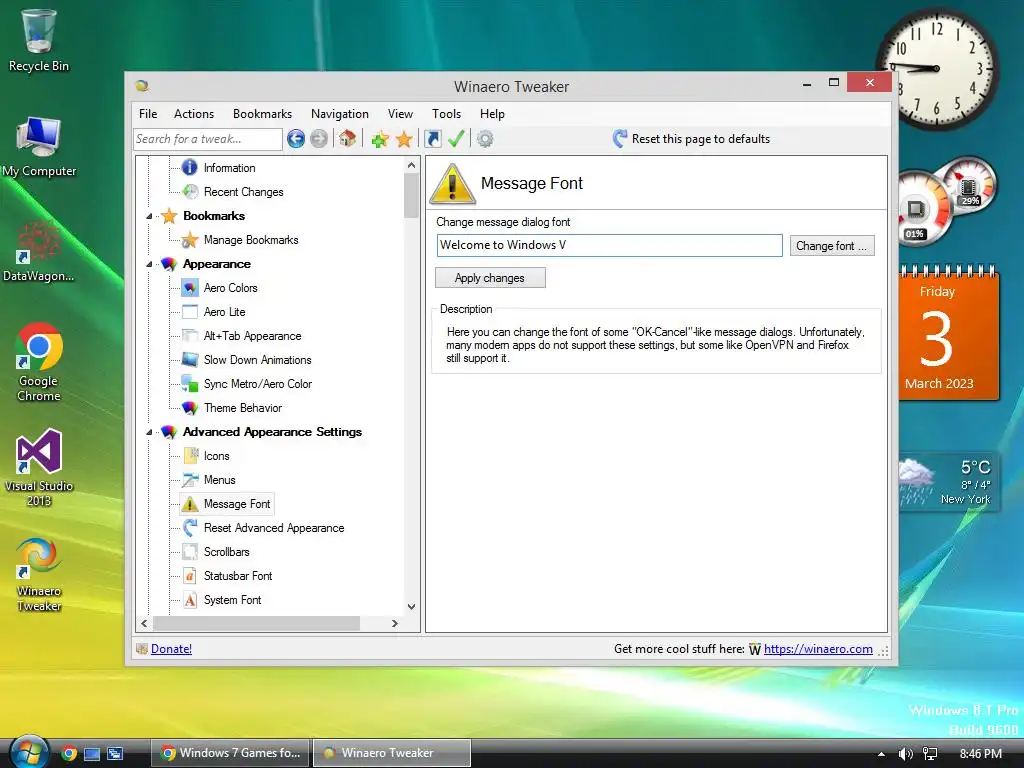Open the View menu
The width and height of the screenshot is (1024, 768).
tap(400, 114)
